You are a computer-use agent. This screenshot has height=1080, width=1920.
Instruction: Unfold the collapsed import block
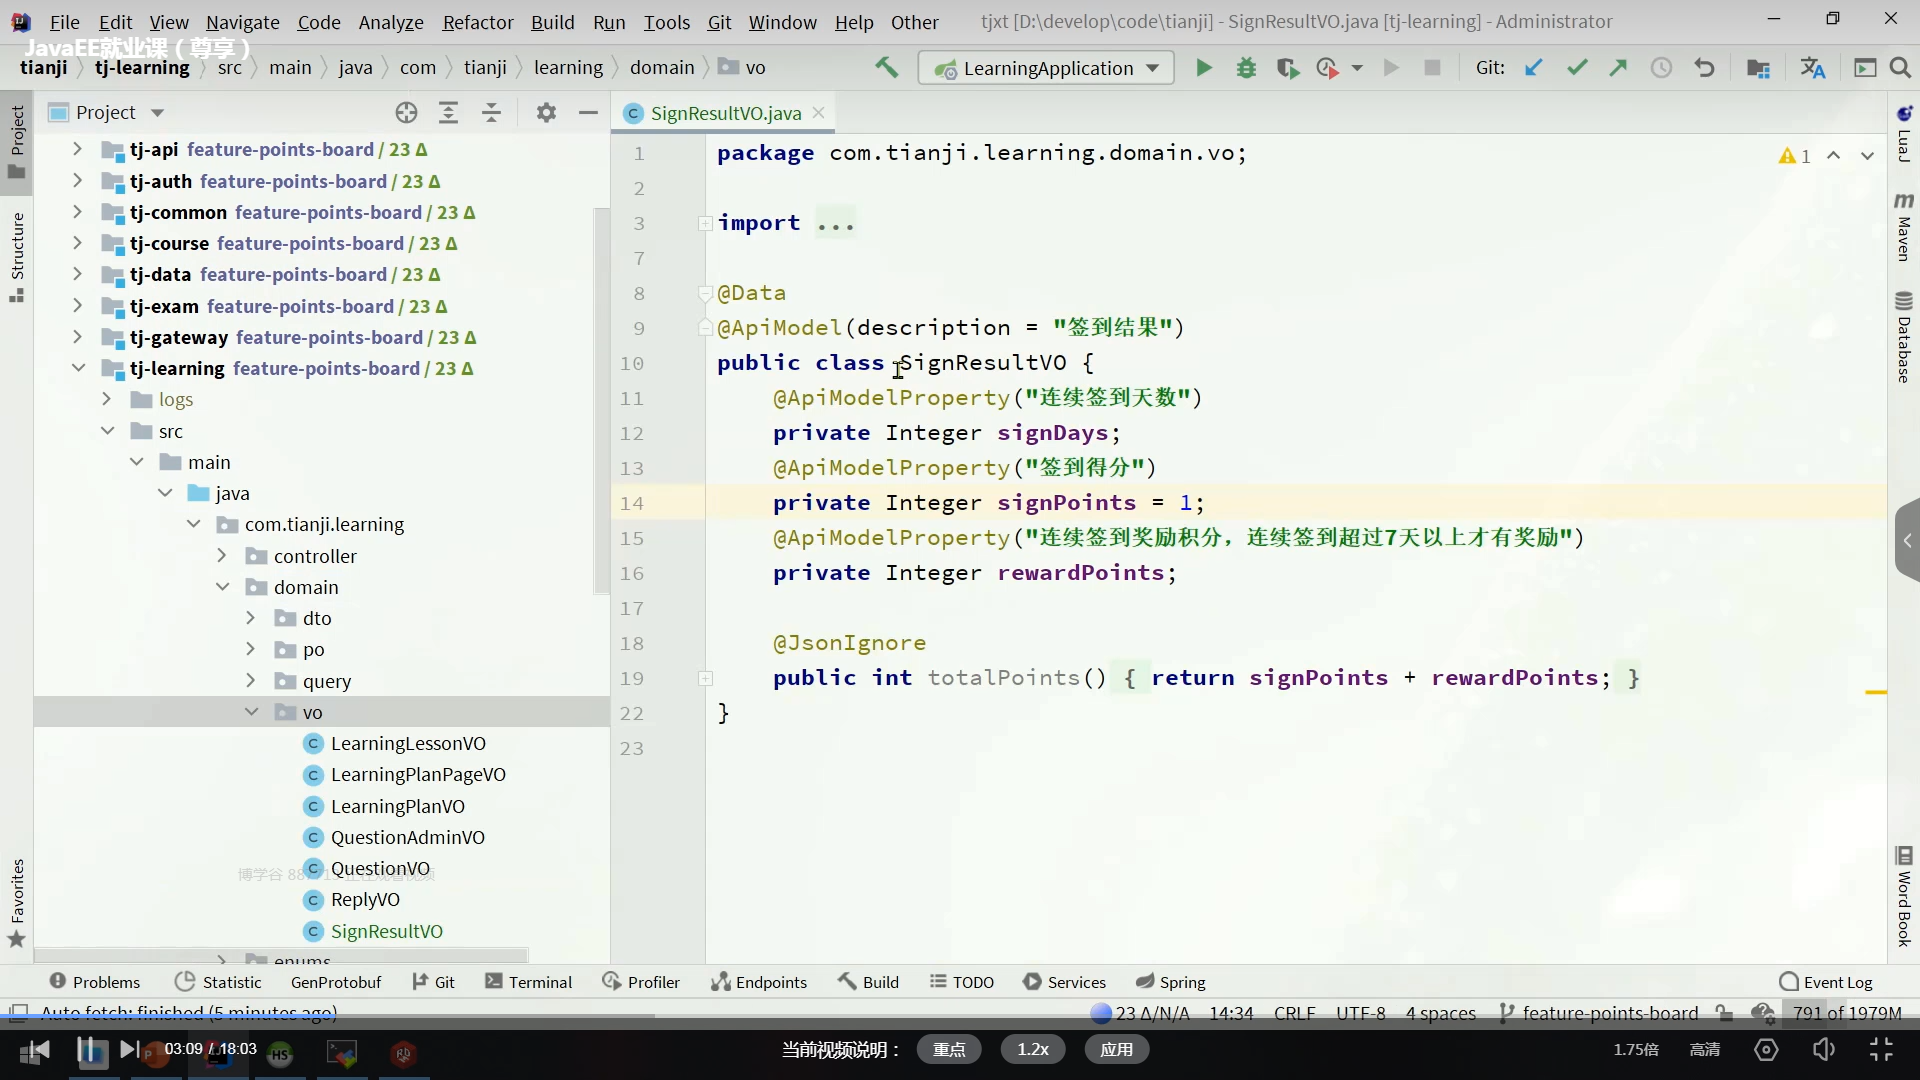tap(705, 223)
